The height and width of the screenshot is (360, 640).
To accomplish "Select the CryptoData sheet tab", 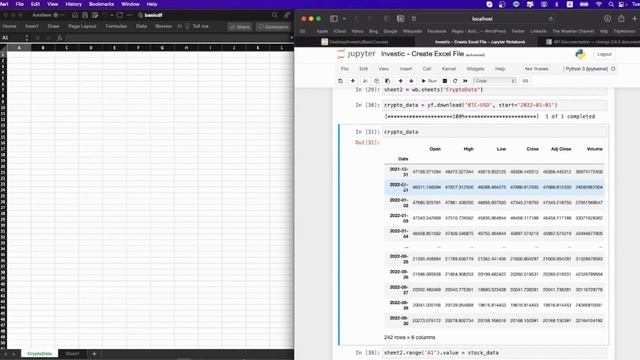I will point(40,353).
